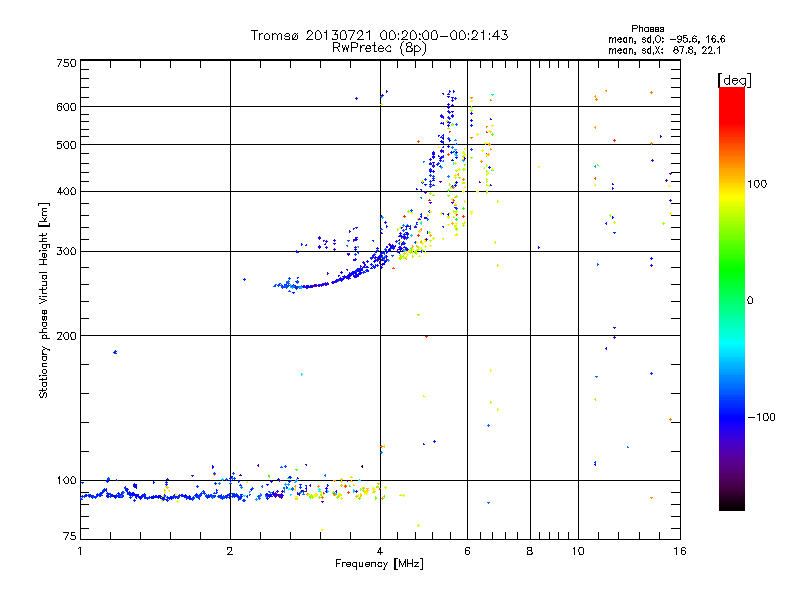This screenshot has height=600, width=800.
Task: Click the y-axis tick label '400'
Action: point(66,192)
